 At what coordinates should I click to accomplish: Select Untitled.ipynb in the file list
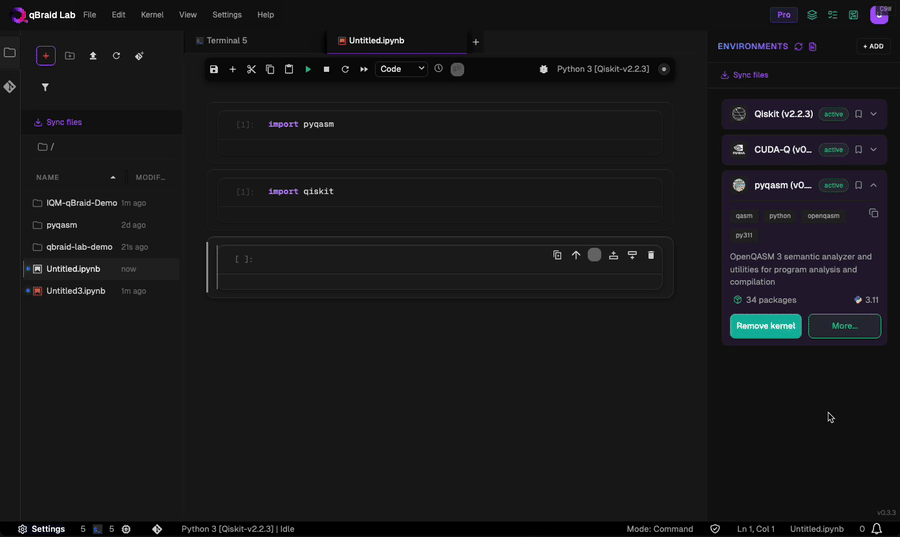click(x=101, y=268)
